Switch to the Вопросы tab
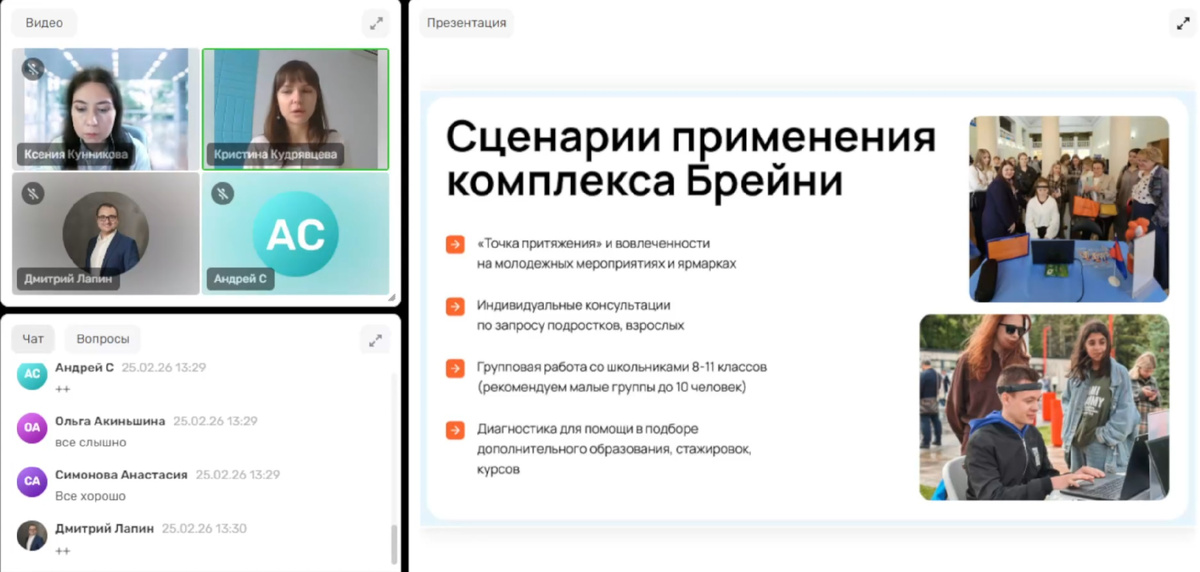Viewport: 1200px width, 572px height. click(x=103, y=339)
